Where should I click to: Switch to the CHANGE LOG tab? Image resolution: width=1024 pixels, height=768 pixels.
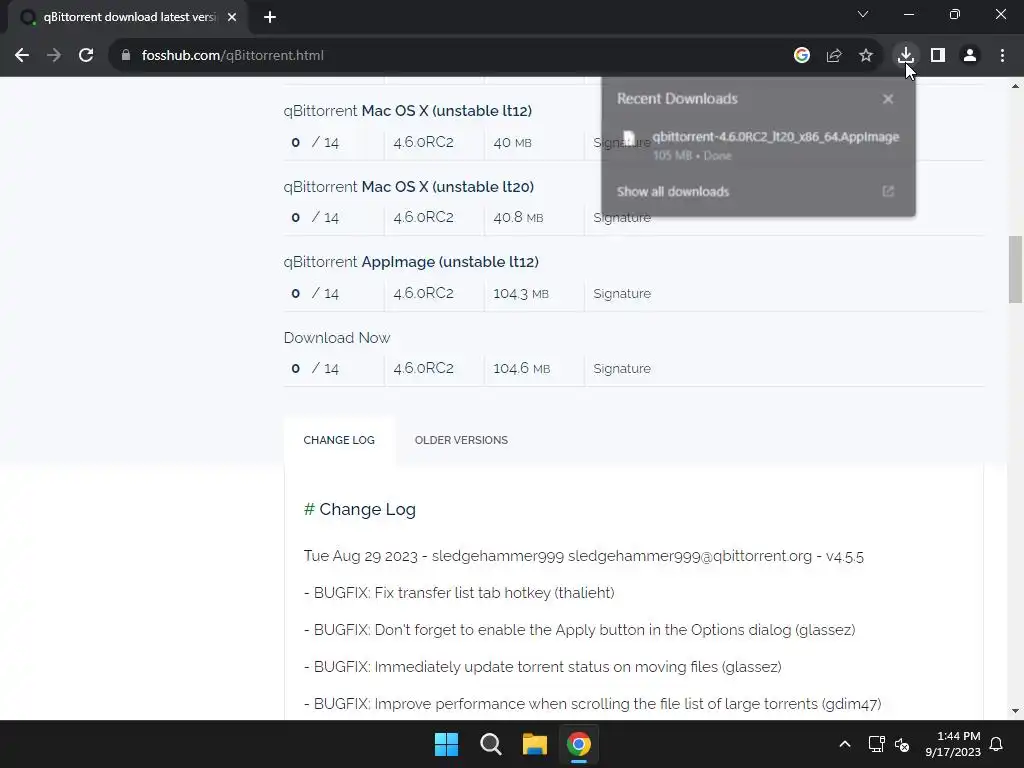click(339, 440)
